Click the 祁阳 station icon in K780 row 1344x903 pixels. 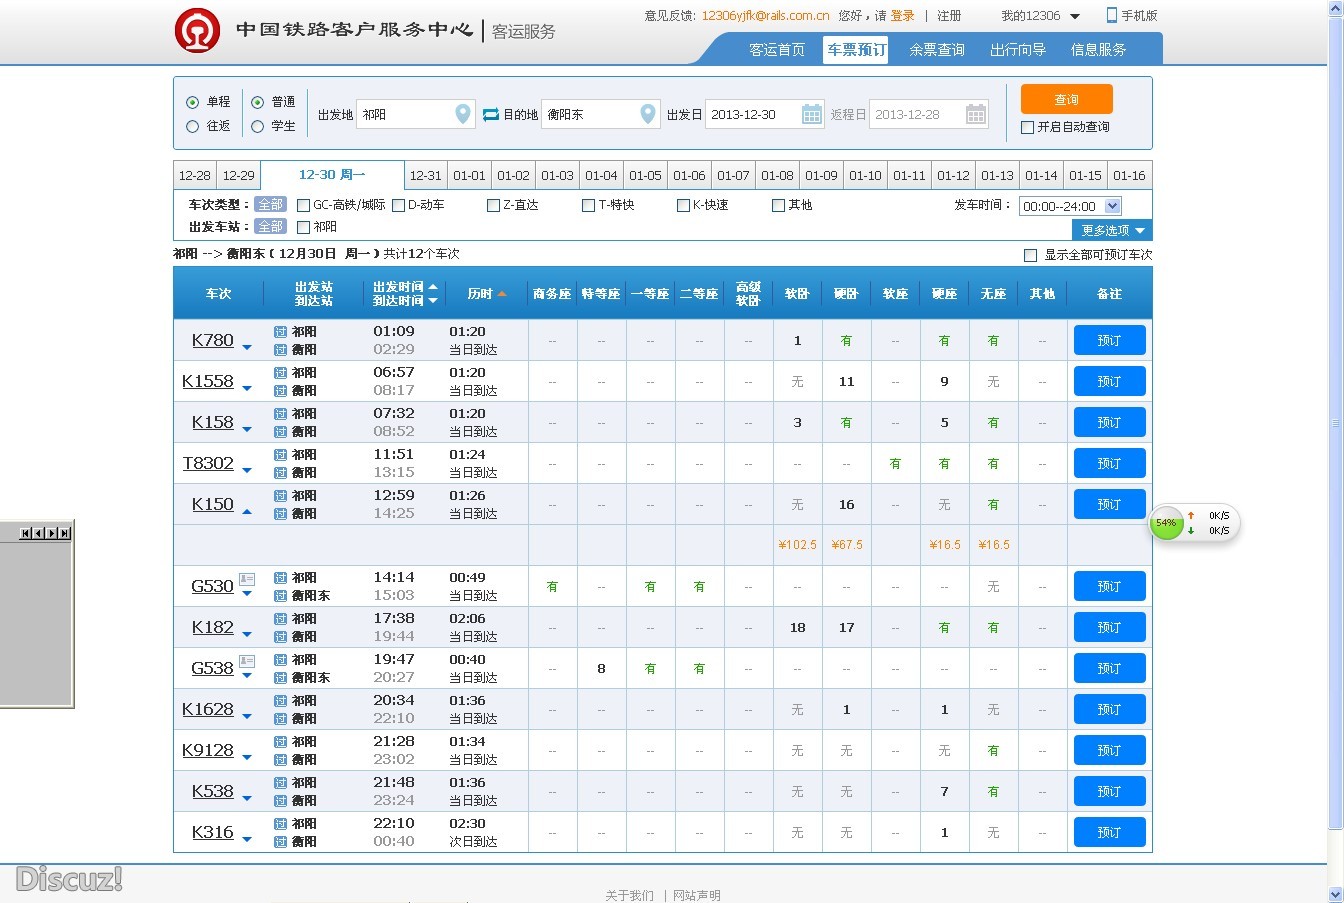point(280,332)
